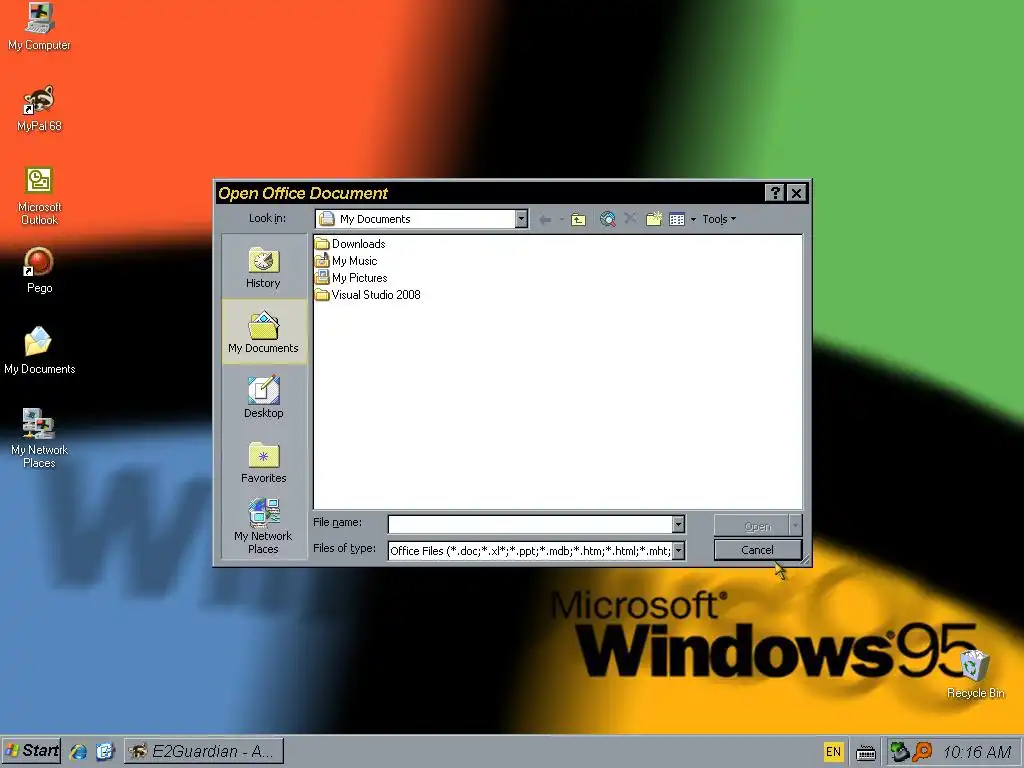Choose My Documents in places bar
1024x768 pixels.
[x=263, y=332]
